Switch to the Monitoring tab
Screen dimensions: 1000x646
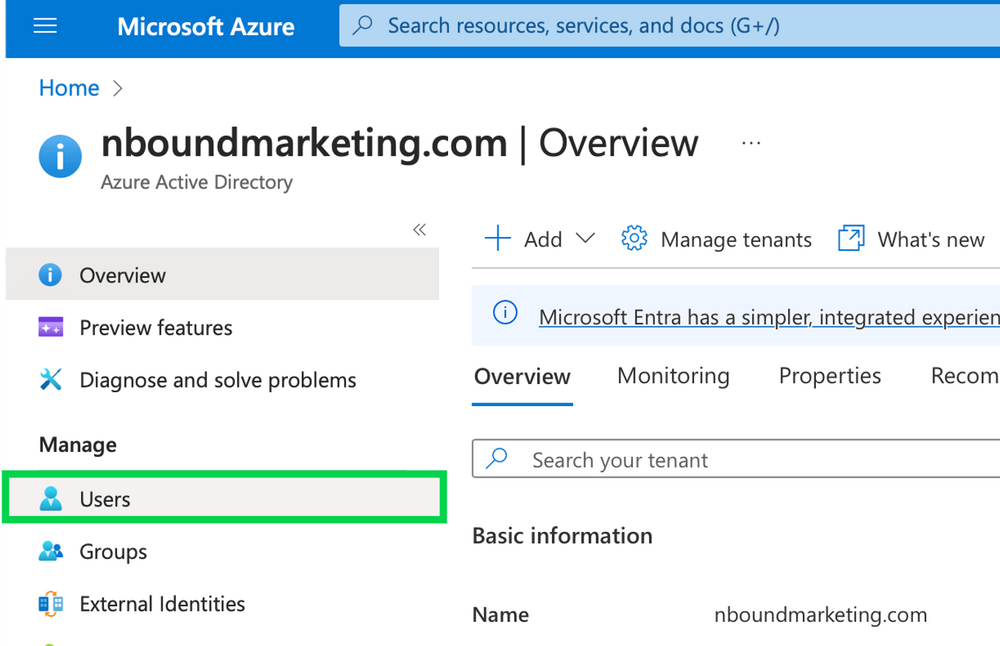click(x=672, y=376)
